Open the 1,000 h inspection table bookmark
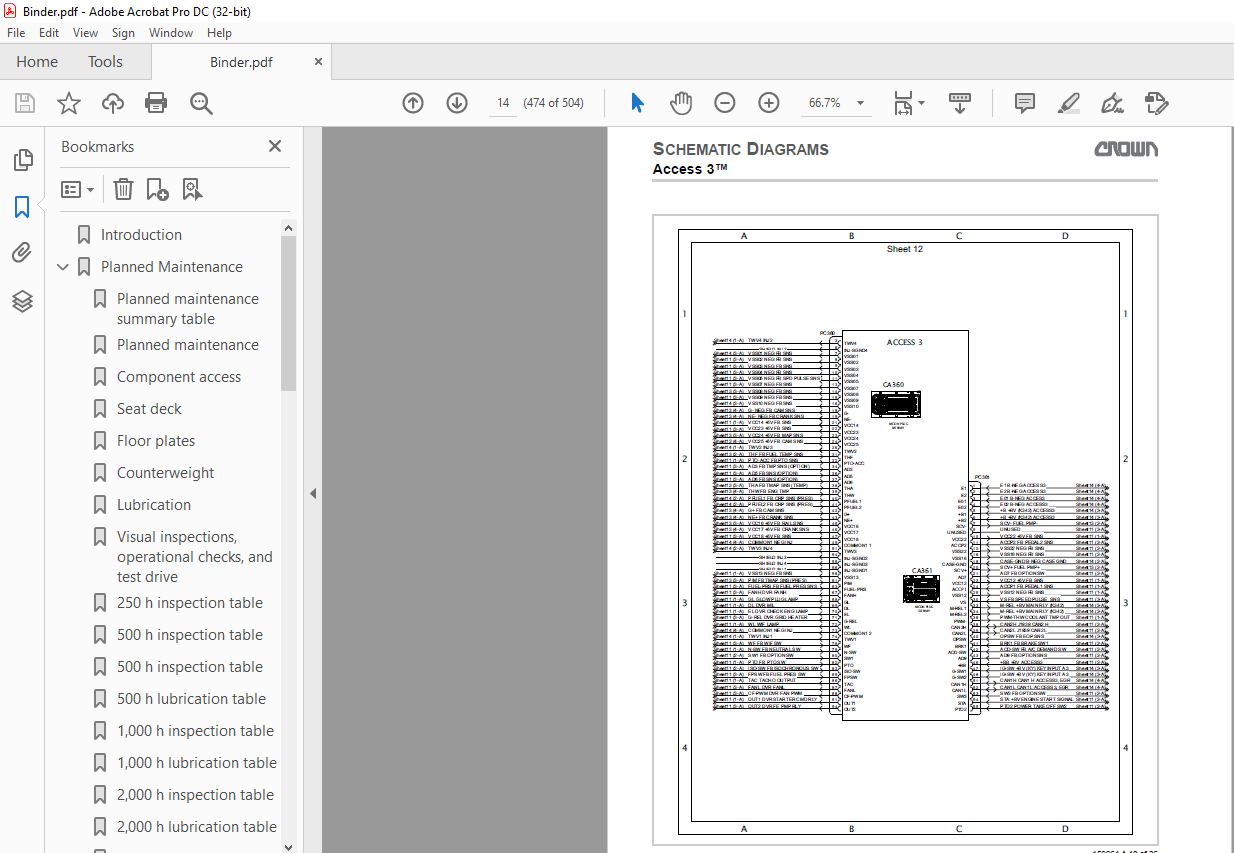 tap(195, 731)
